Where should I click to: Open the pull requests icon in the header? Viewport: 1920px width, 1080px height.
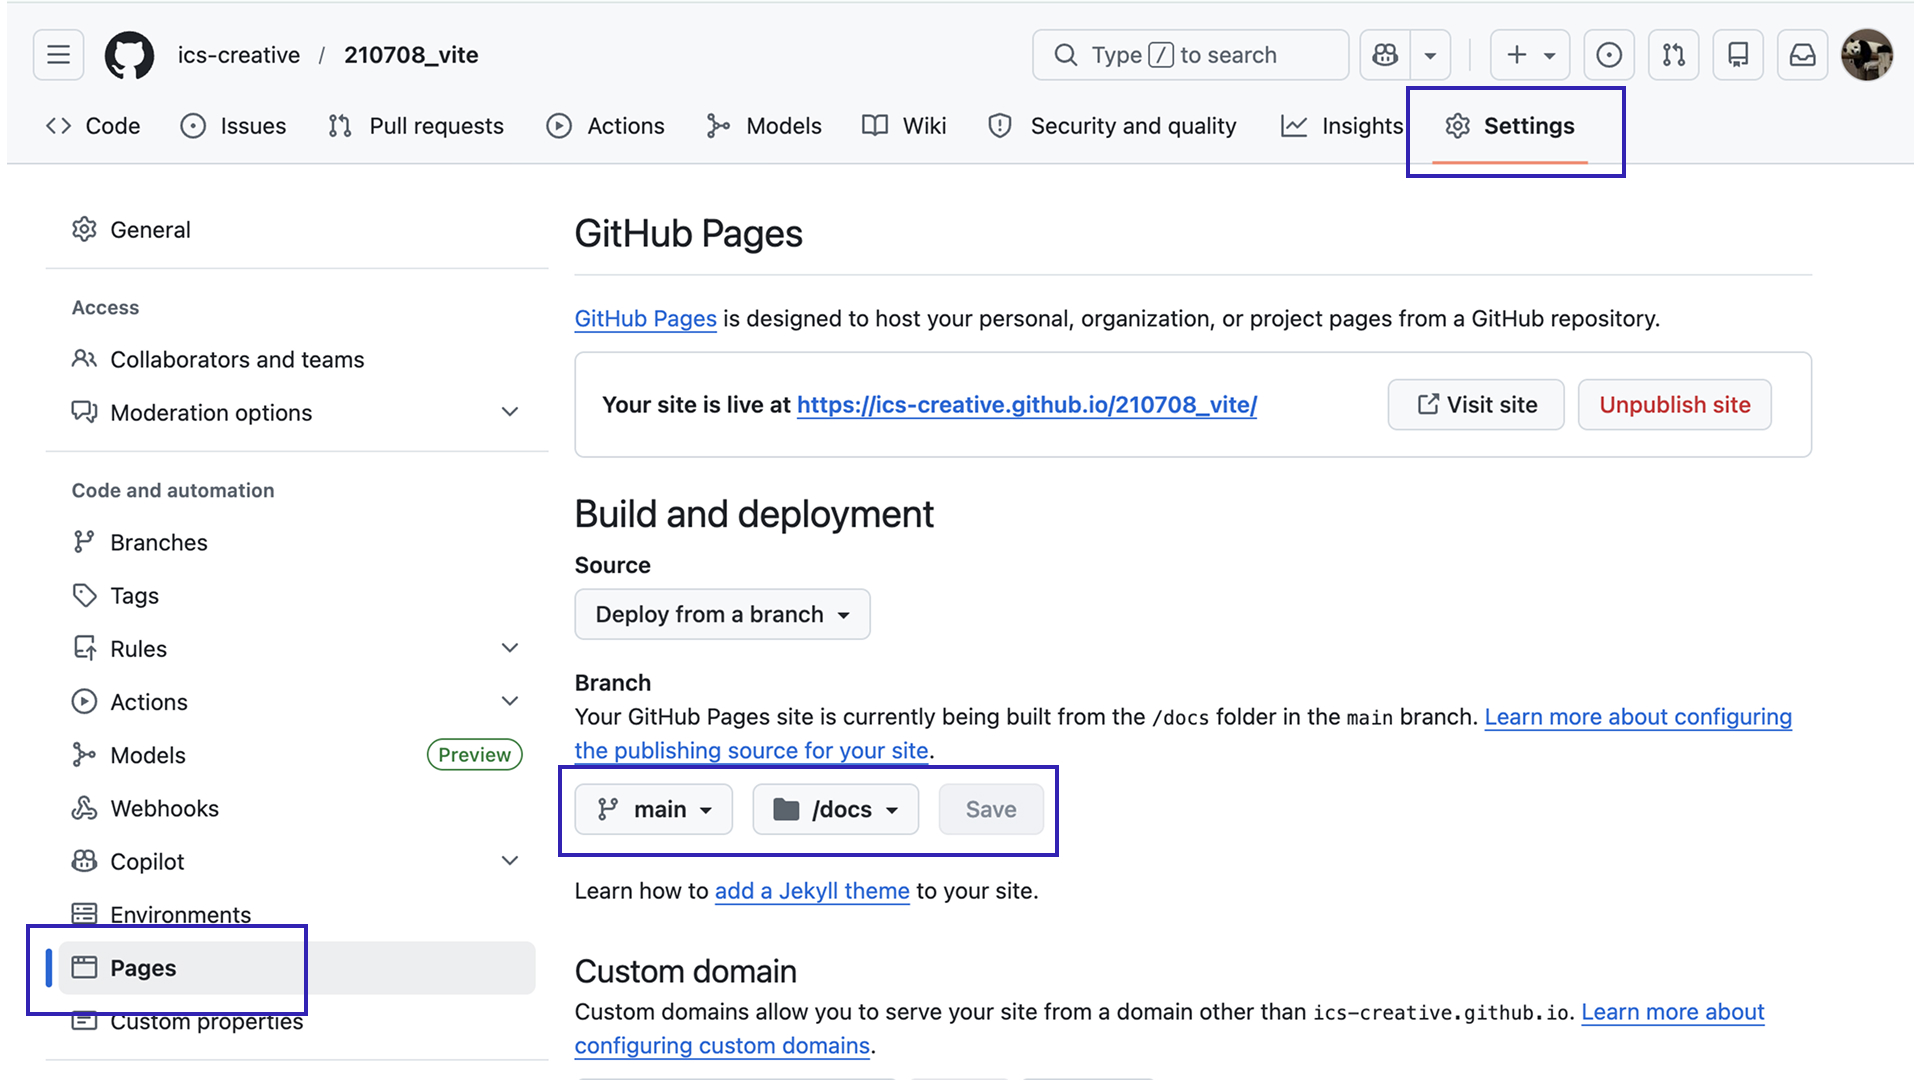point(1673,55)
